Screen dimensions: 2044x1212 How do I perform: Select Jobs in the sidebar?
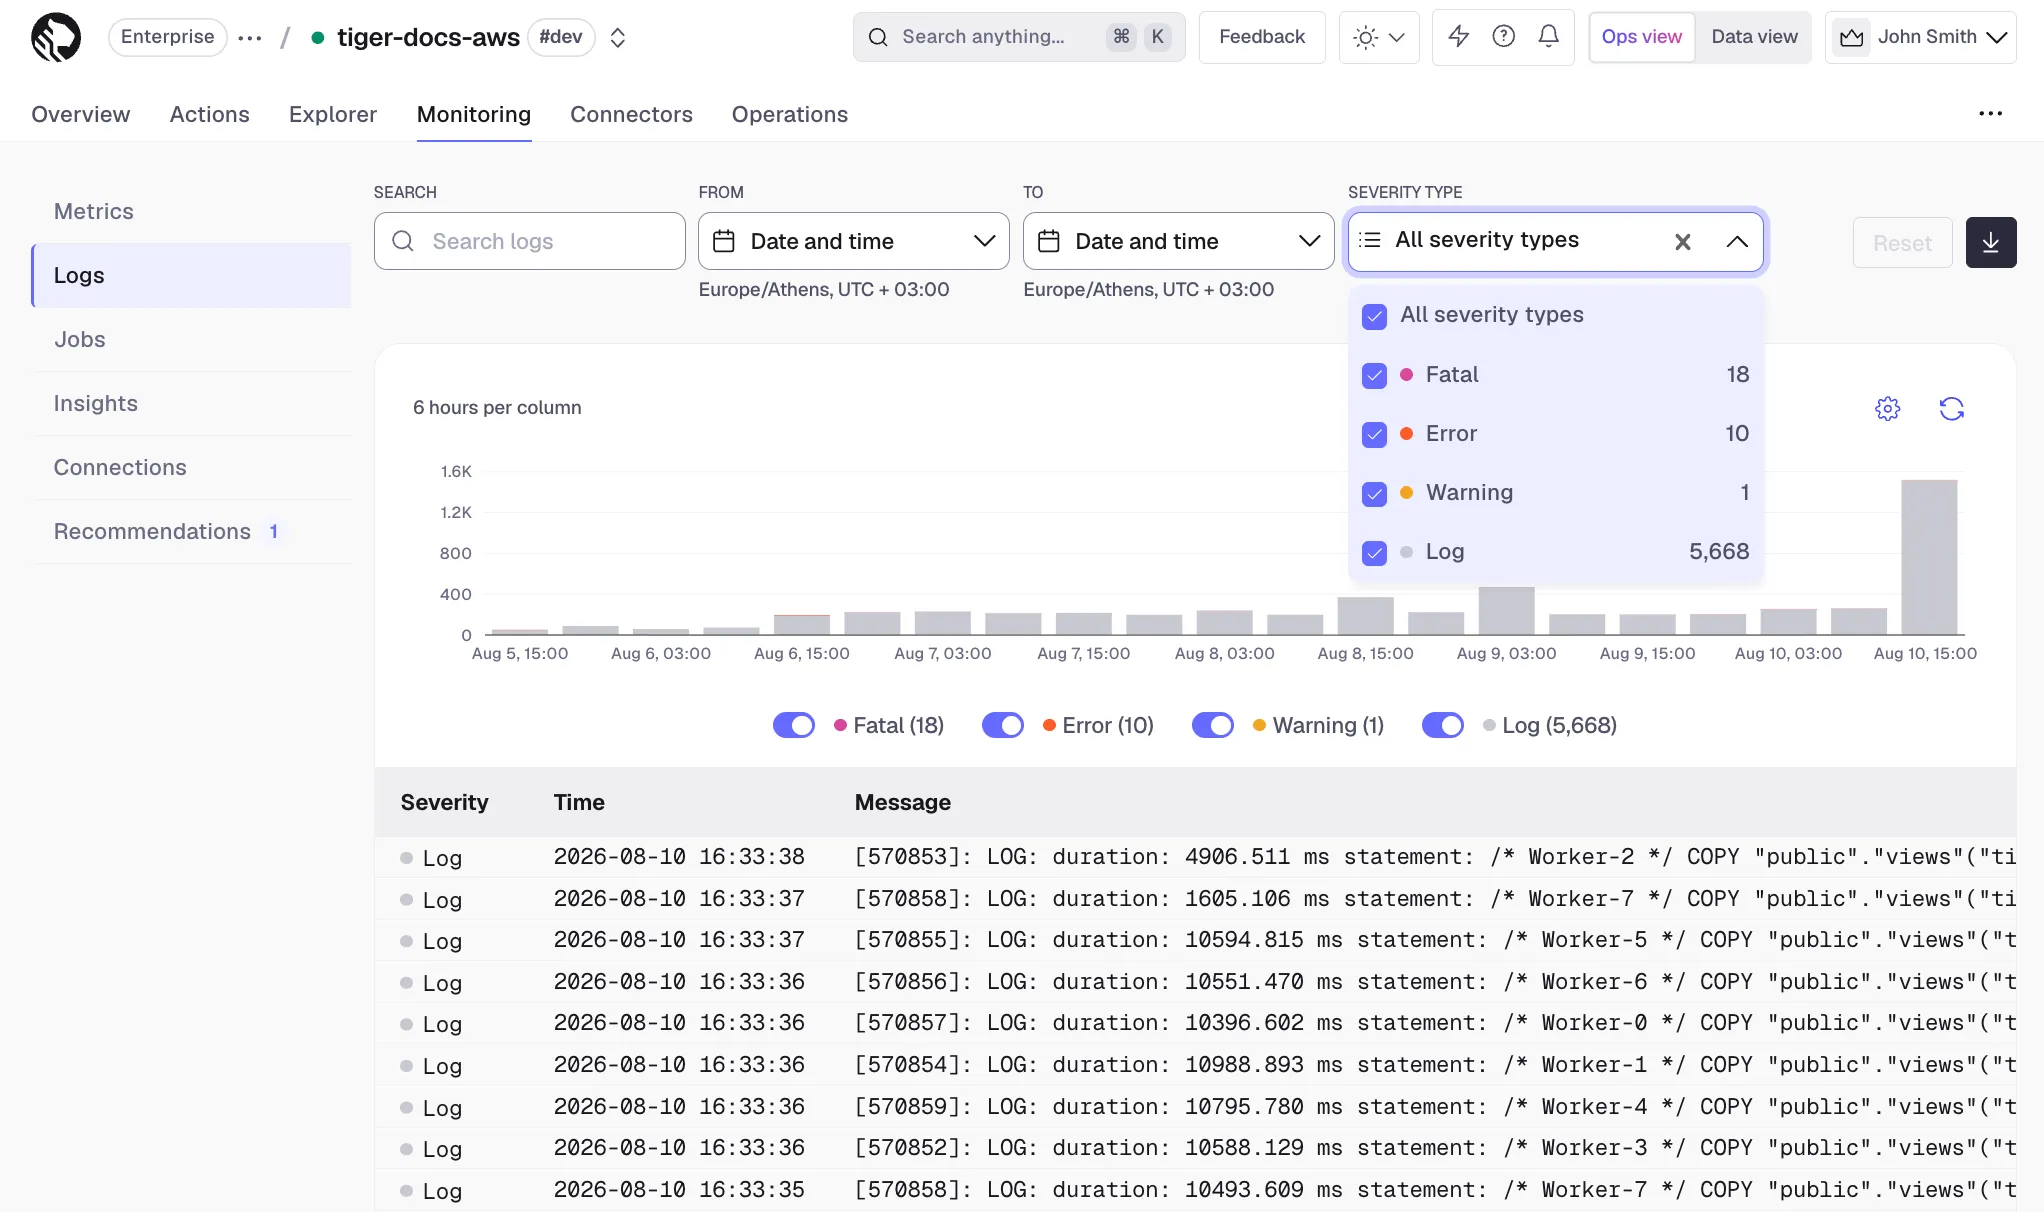(191, 339)
